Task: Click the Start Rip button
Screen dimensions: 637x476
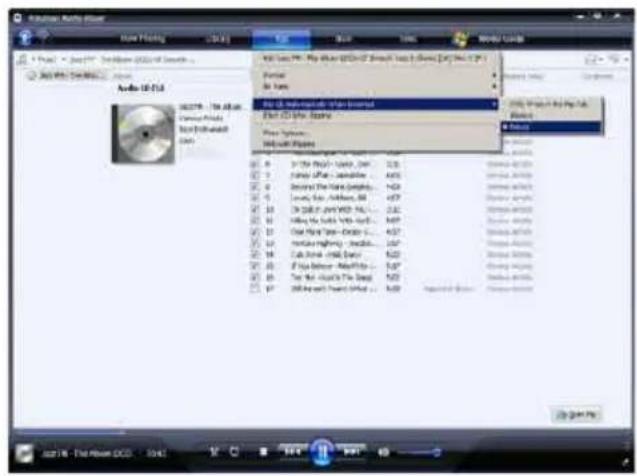Action: 576,415
